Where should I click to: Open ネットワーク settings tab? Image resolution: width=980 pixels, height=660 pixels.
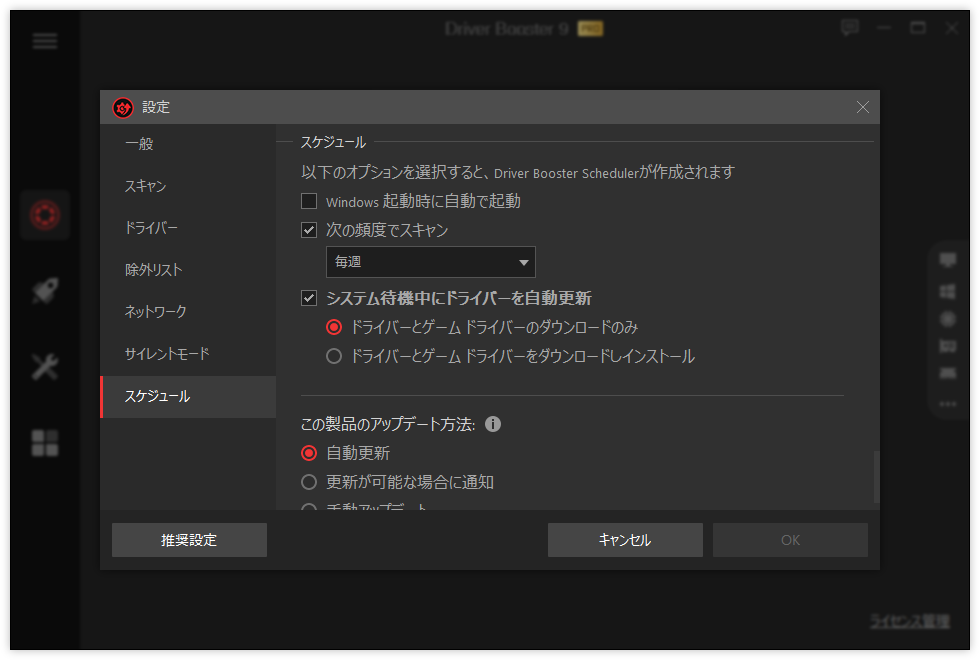(188, 312)
